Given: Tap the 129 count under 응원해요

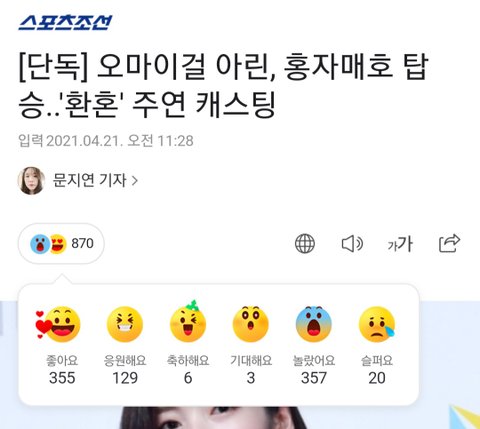Looking at the screenshot, I should coord(125,378).
